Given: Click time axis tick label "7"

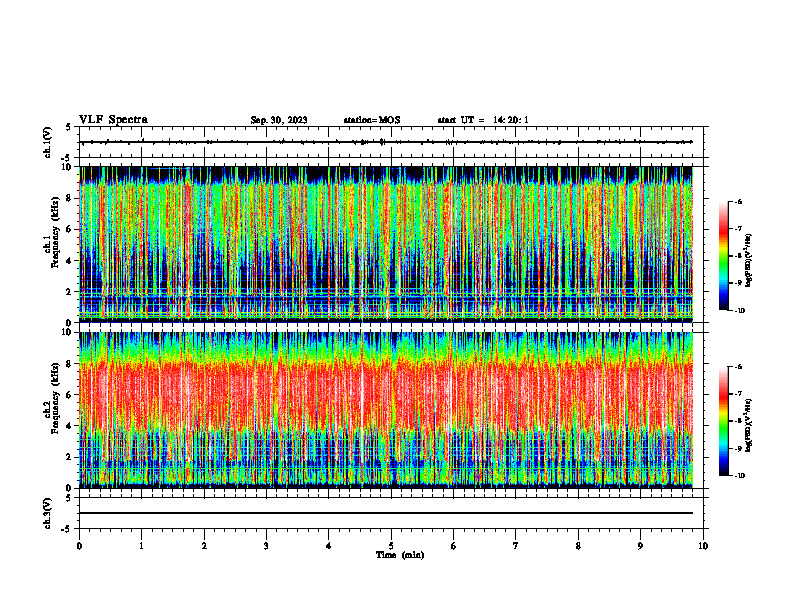Looking at the screenshot, I should [x=516, y=546].
